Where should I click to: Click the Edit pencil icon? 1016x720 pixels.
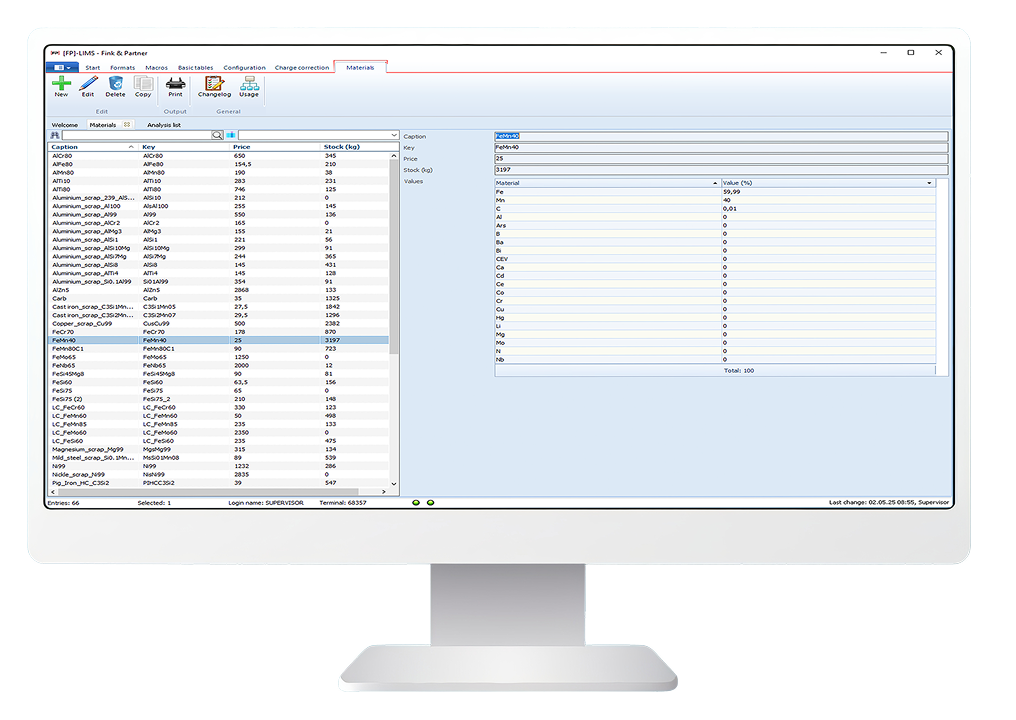pos(88,85)
